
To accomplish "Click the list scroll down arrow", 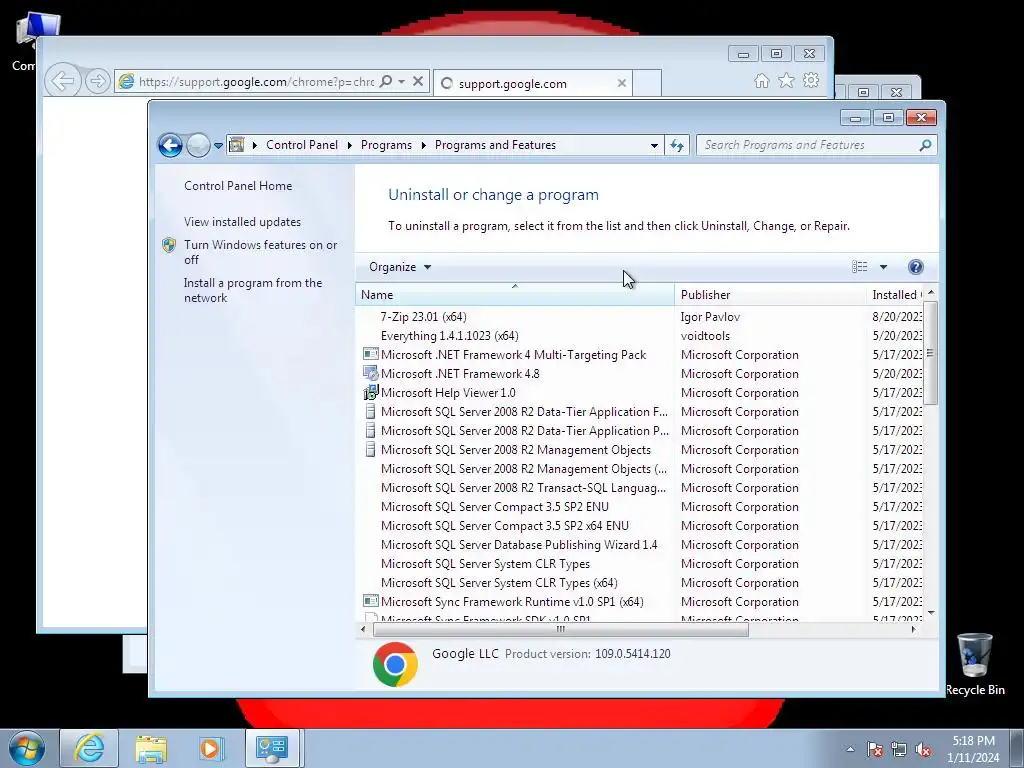I will point(931,613).
